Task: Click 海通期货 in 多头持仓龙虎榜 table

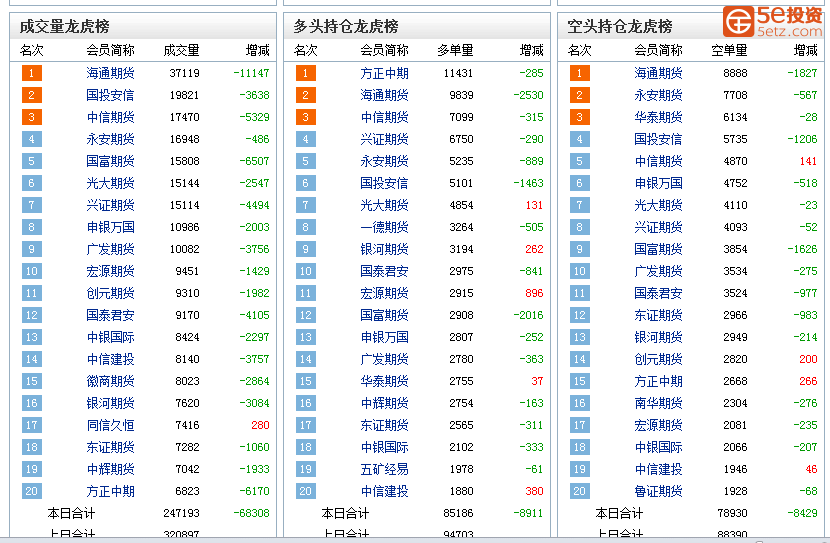Action: pos(384,95)
